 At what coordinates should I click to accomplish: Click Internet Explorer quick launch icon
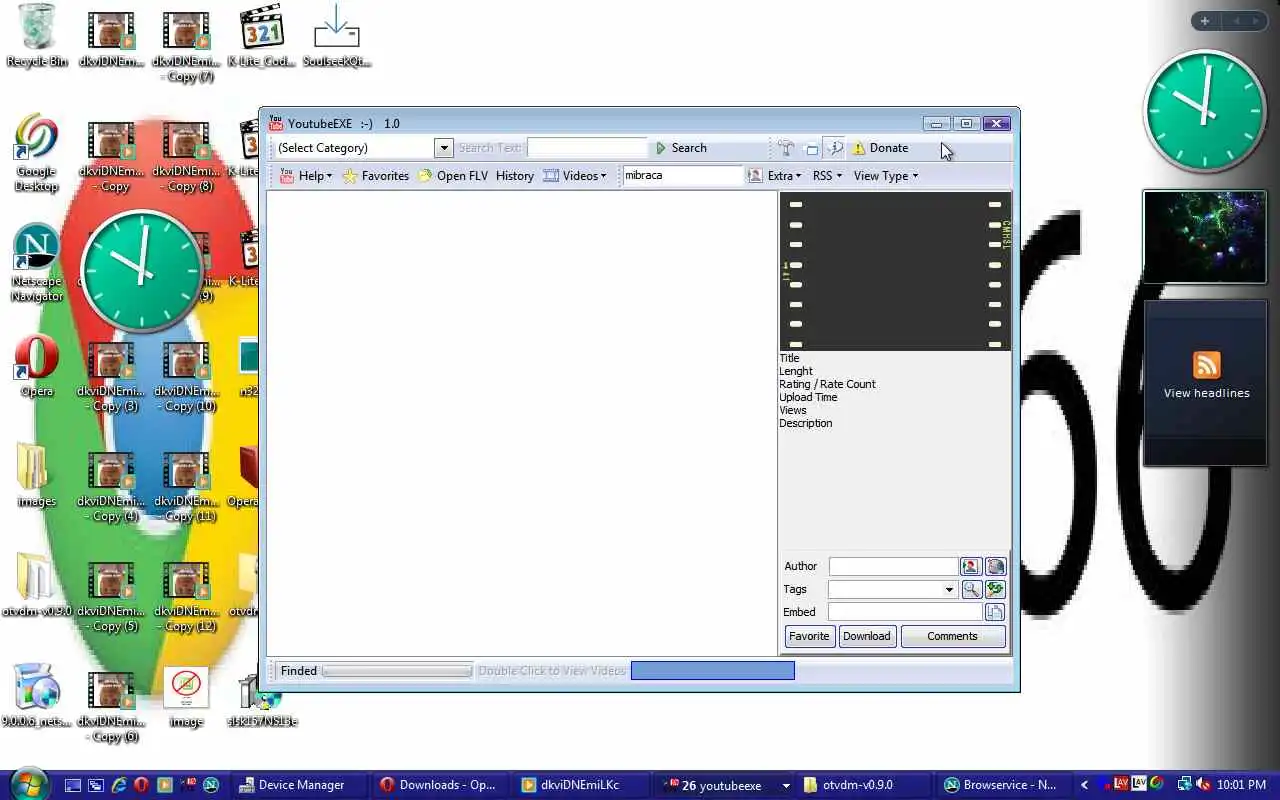click(119, 785)
